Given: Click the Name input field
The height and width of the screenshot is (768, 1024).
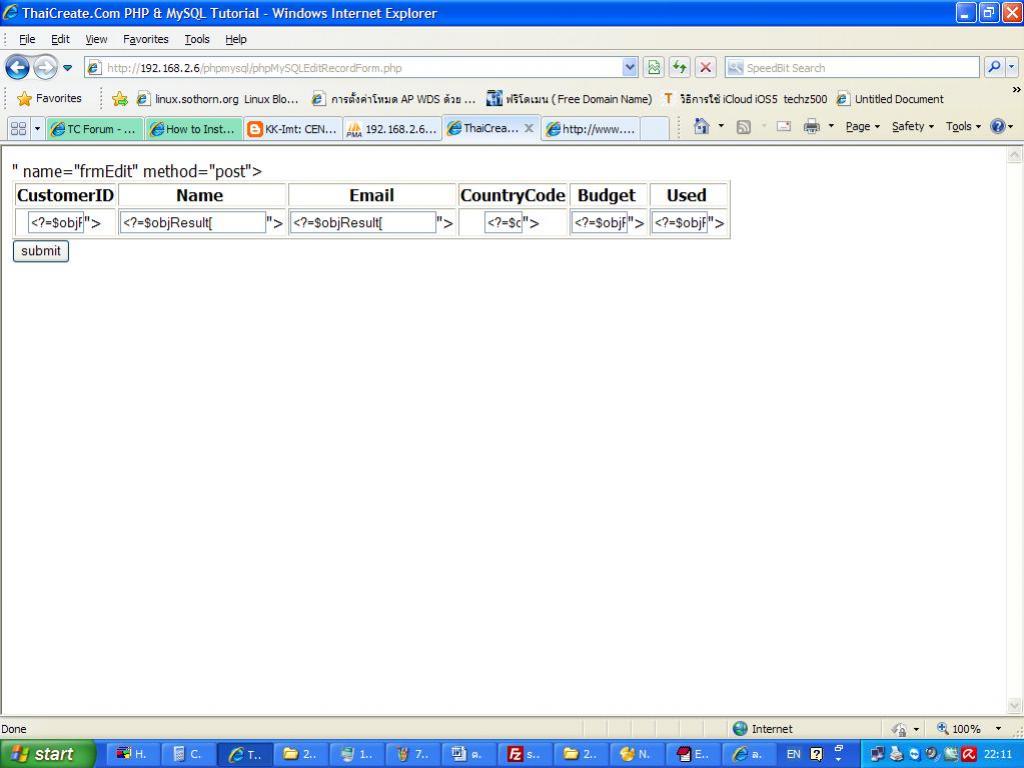Looking at the screenshot, I should click(193, 223).
